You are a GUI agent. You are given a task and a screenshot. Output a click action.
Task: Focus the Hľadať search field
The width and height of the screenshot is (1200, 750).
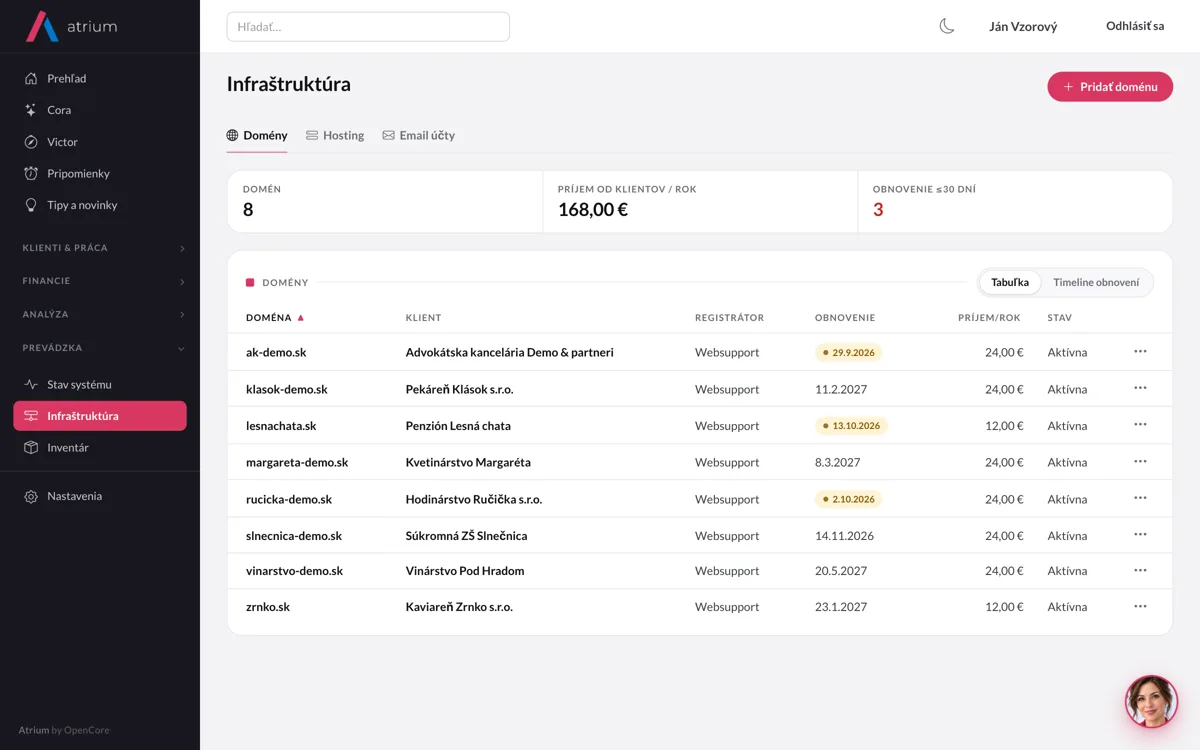368,27
